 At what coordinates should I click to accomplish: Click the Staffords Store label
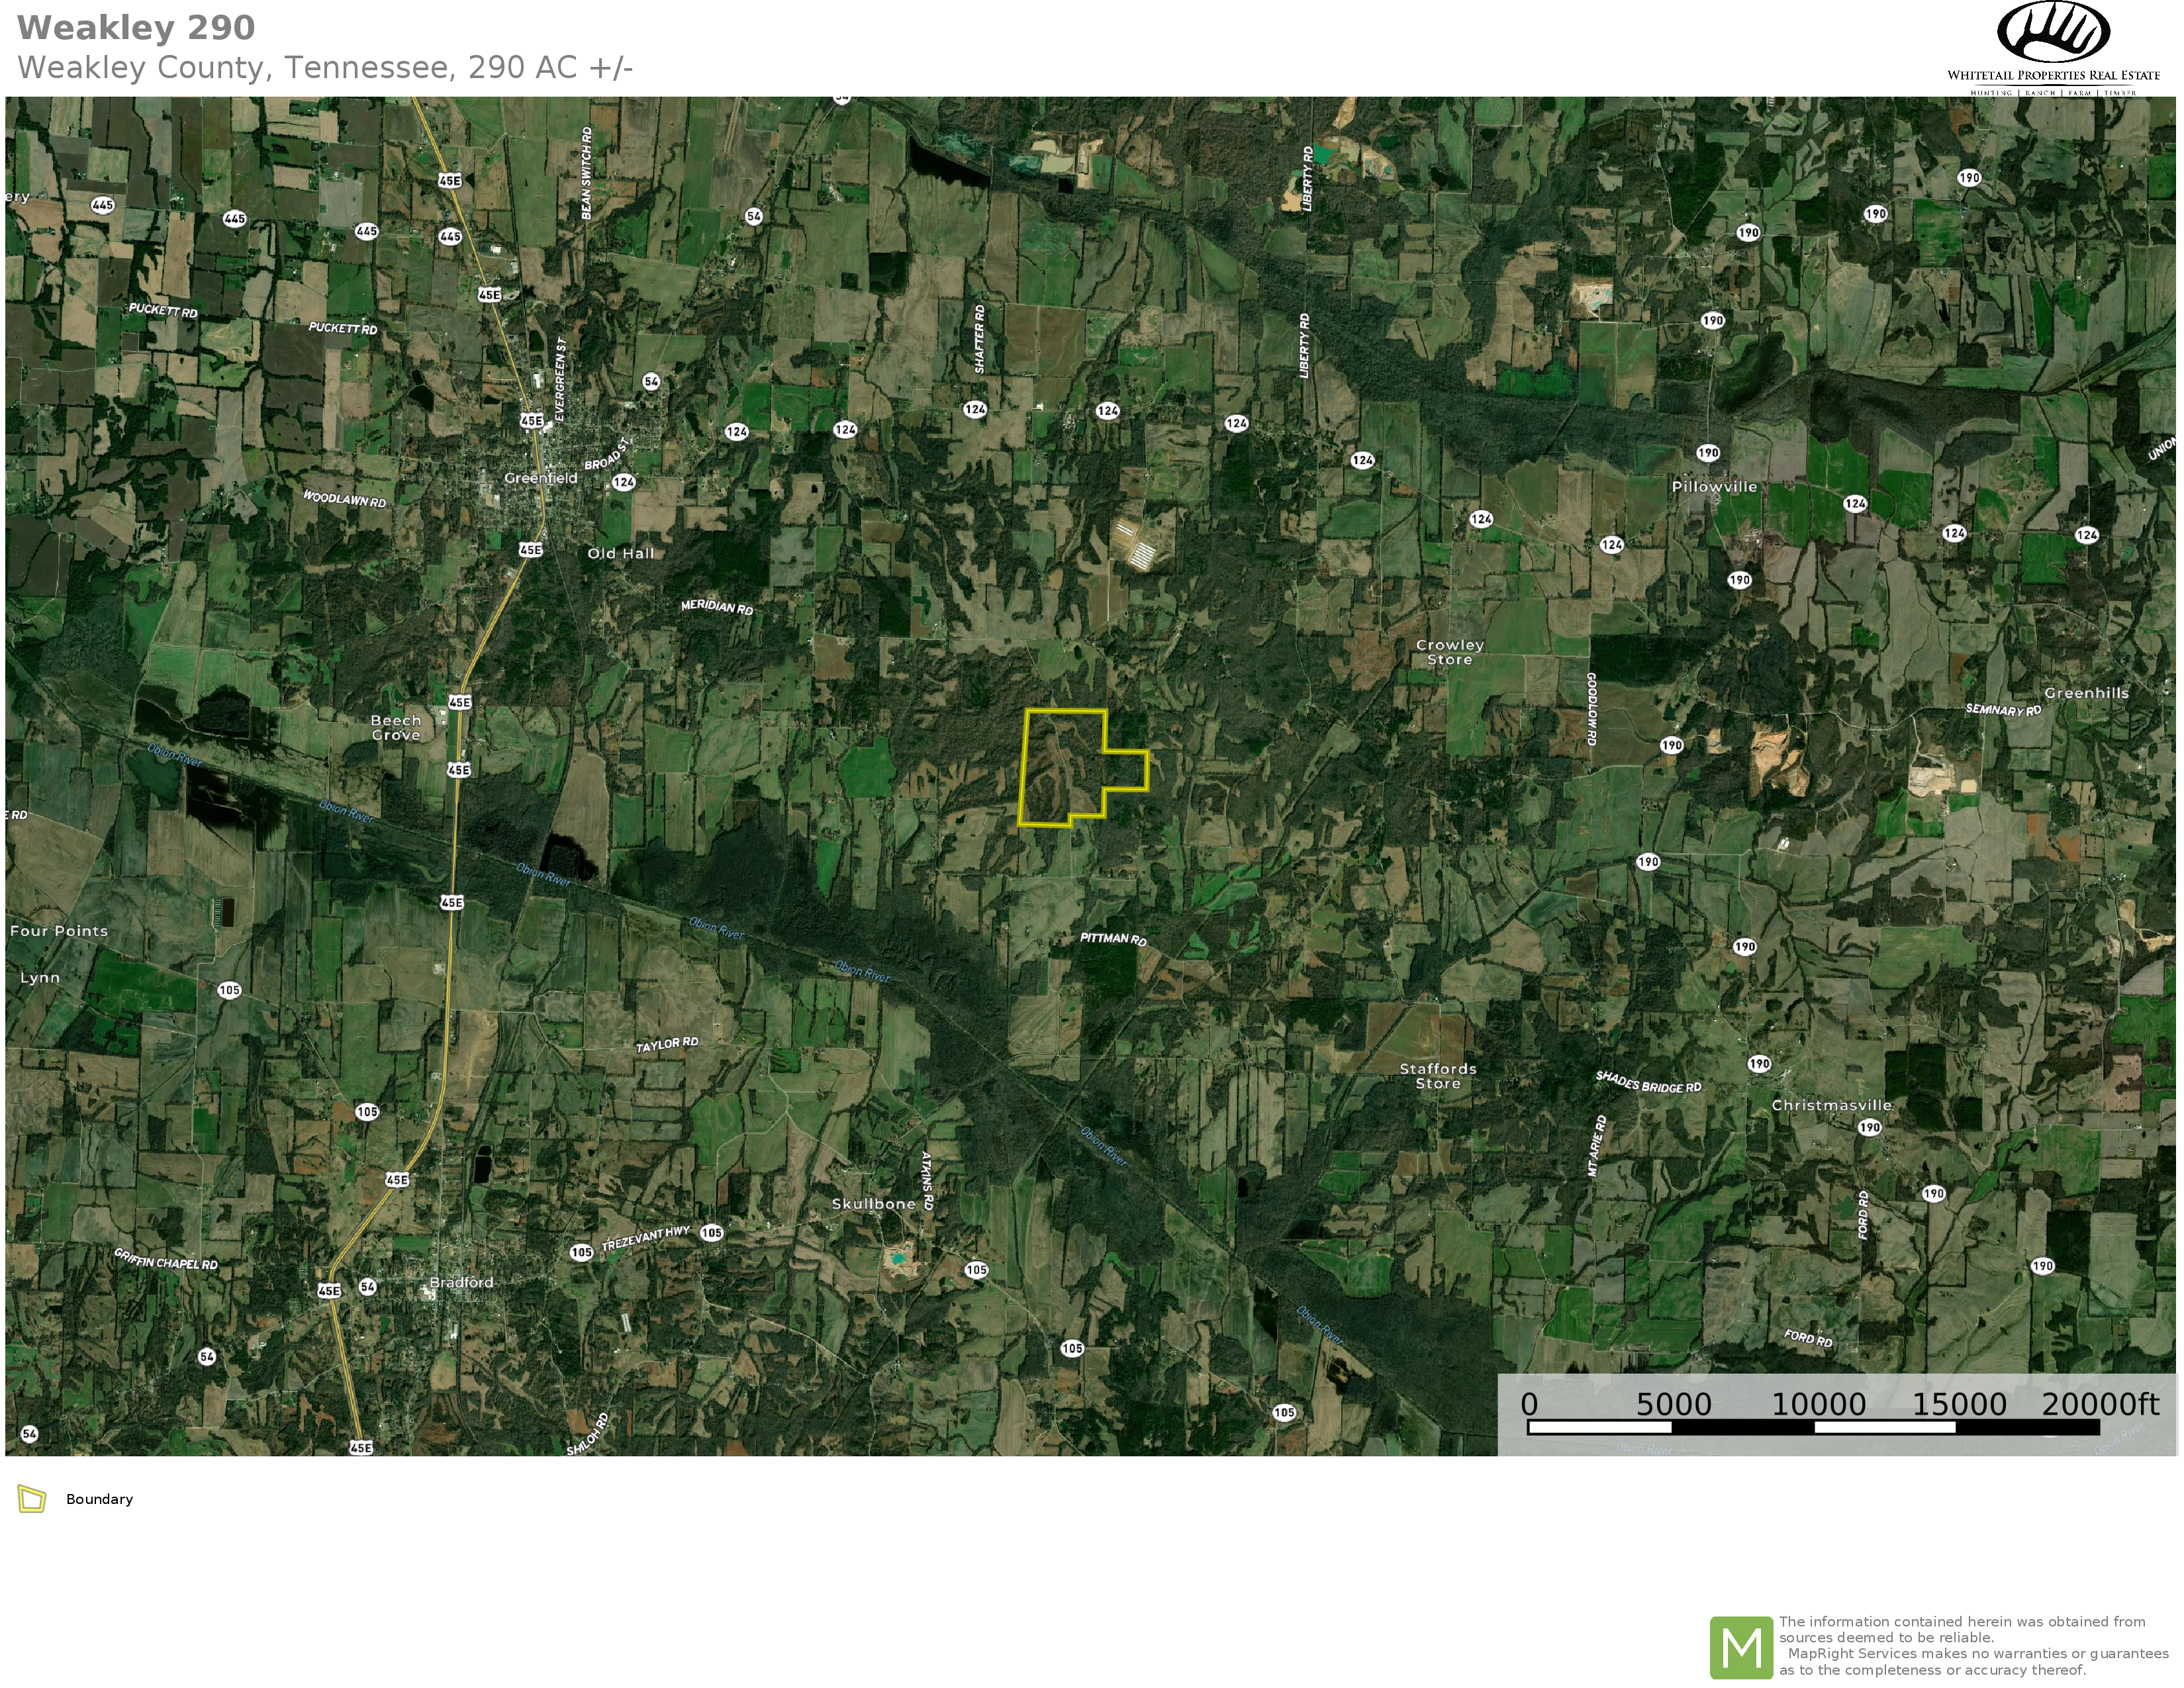1437,1076
